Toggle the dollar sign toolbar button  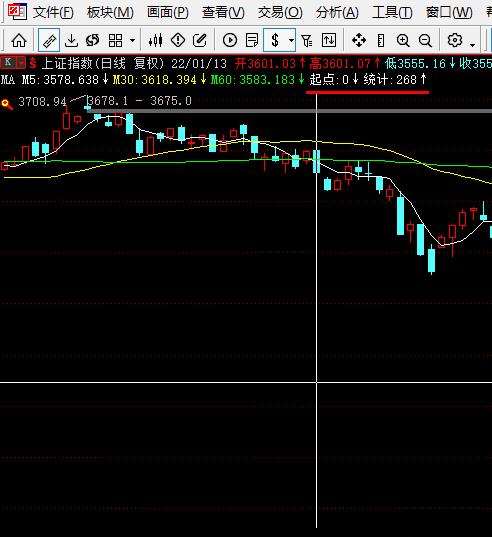point(275,40)
